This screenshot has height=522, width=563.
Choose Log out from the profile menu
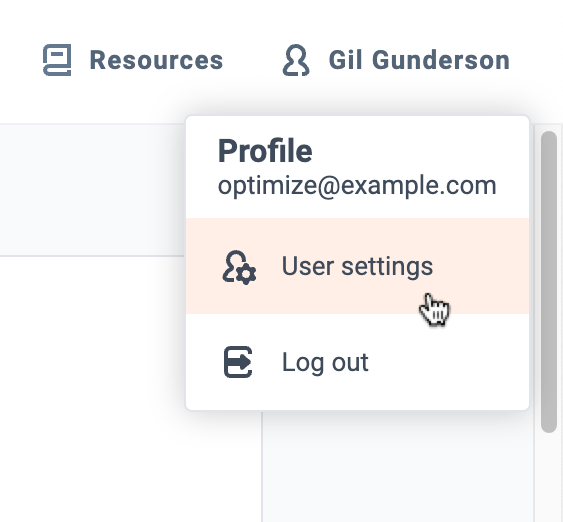tap(357, 362)
